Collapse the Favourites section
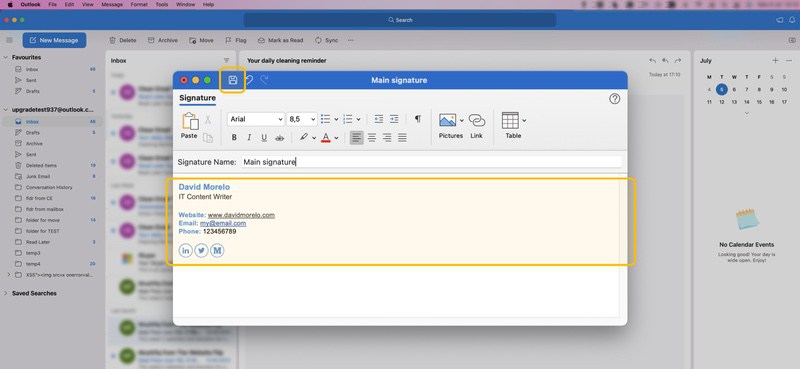 pos(6,57)
